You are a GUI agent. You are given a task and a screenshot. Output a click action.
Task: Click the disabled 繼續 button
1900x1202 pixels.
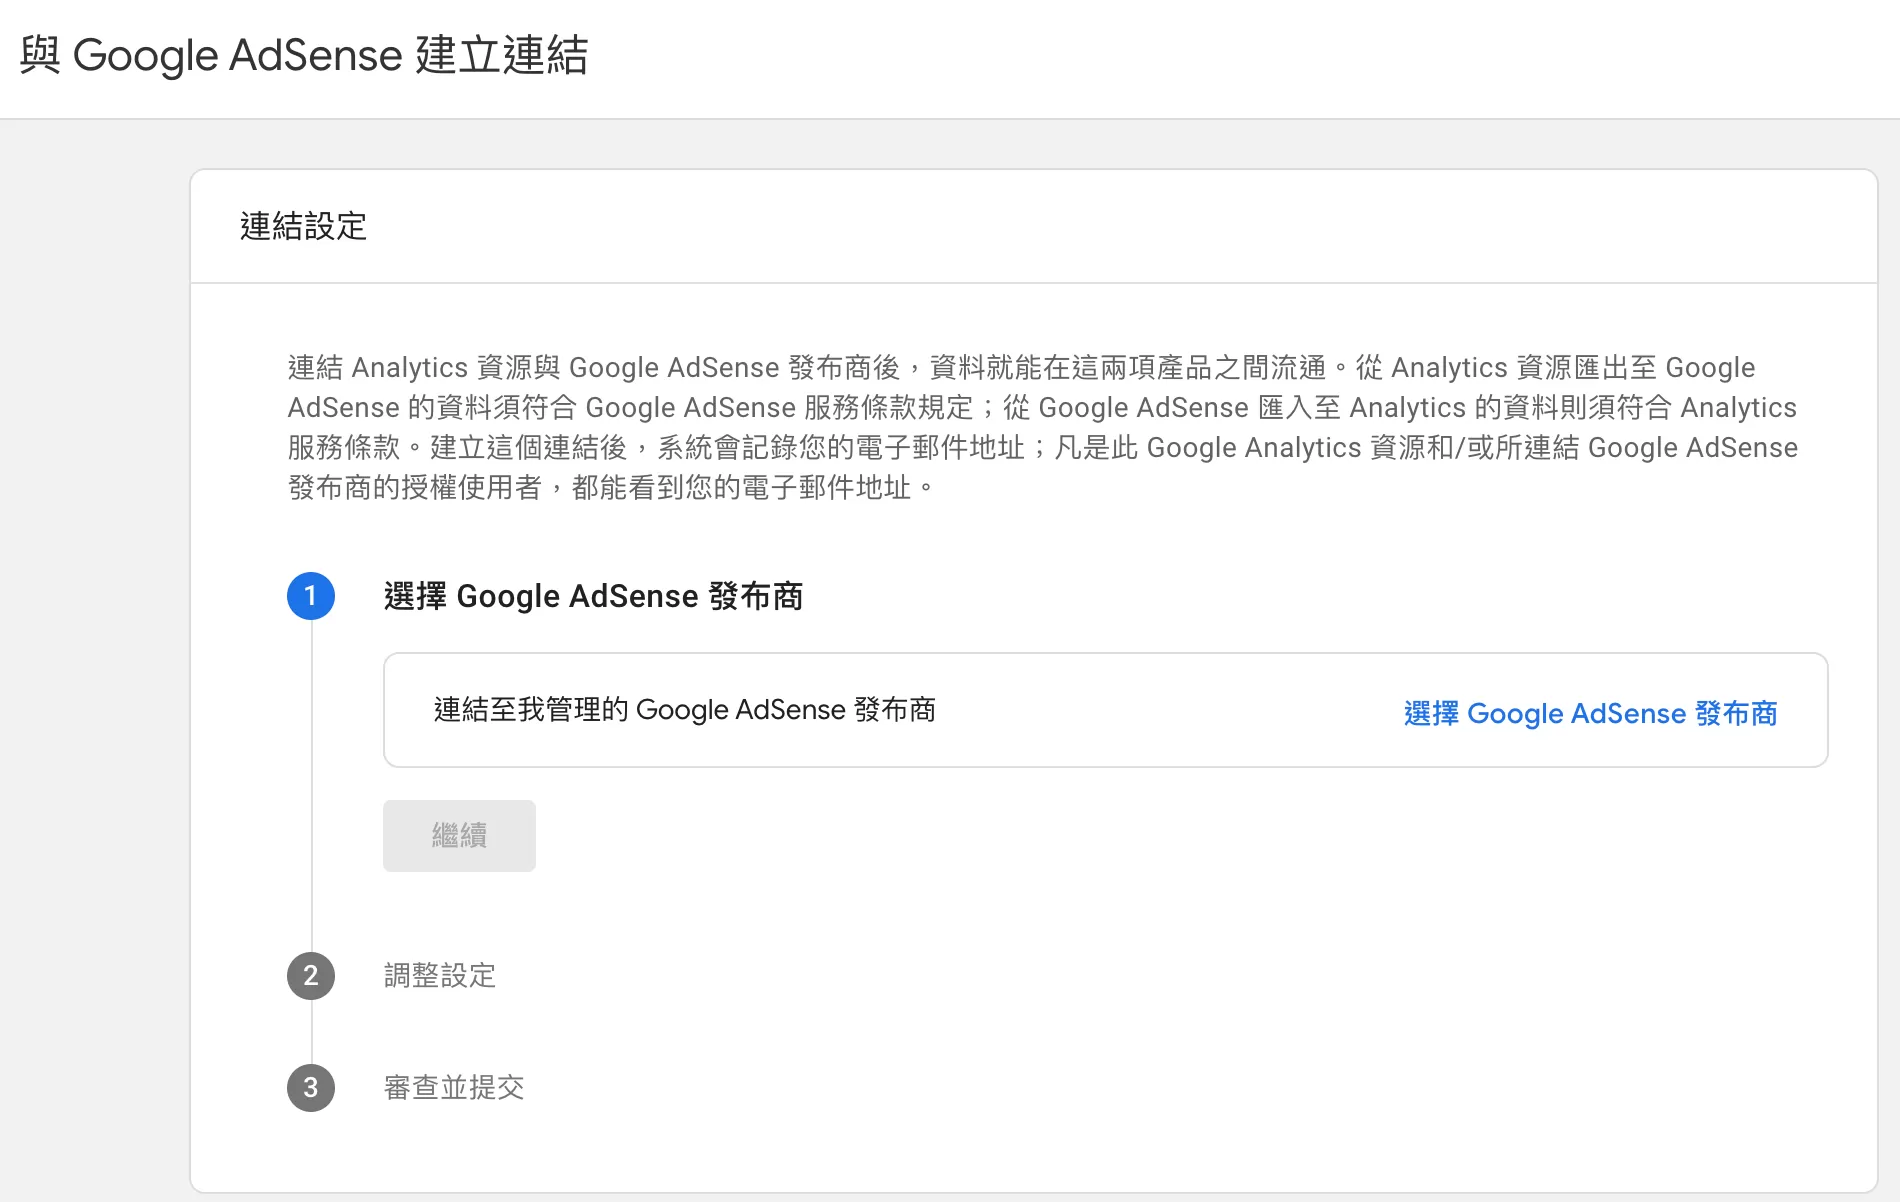(x=459, y=835)
